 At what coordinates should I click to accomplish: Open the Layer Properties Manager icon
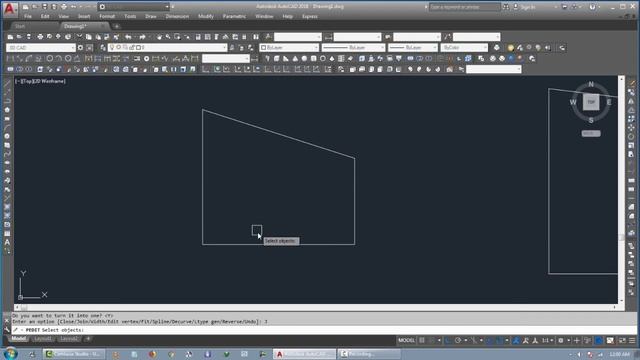pyautogui.click(x=103, y=48)
